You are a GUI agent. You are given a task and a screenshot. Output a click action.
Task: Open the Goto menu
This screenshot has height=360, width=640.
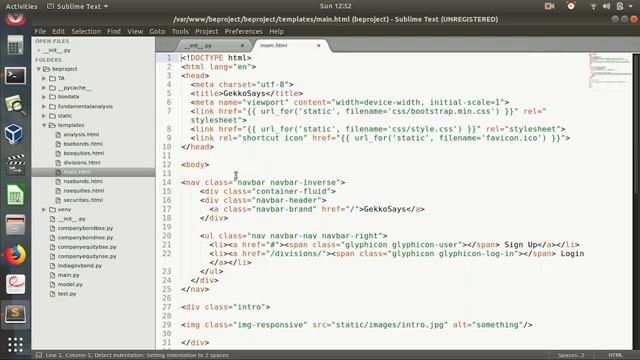[x=157, y=31]
